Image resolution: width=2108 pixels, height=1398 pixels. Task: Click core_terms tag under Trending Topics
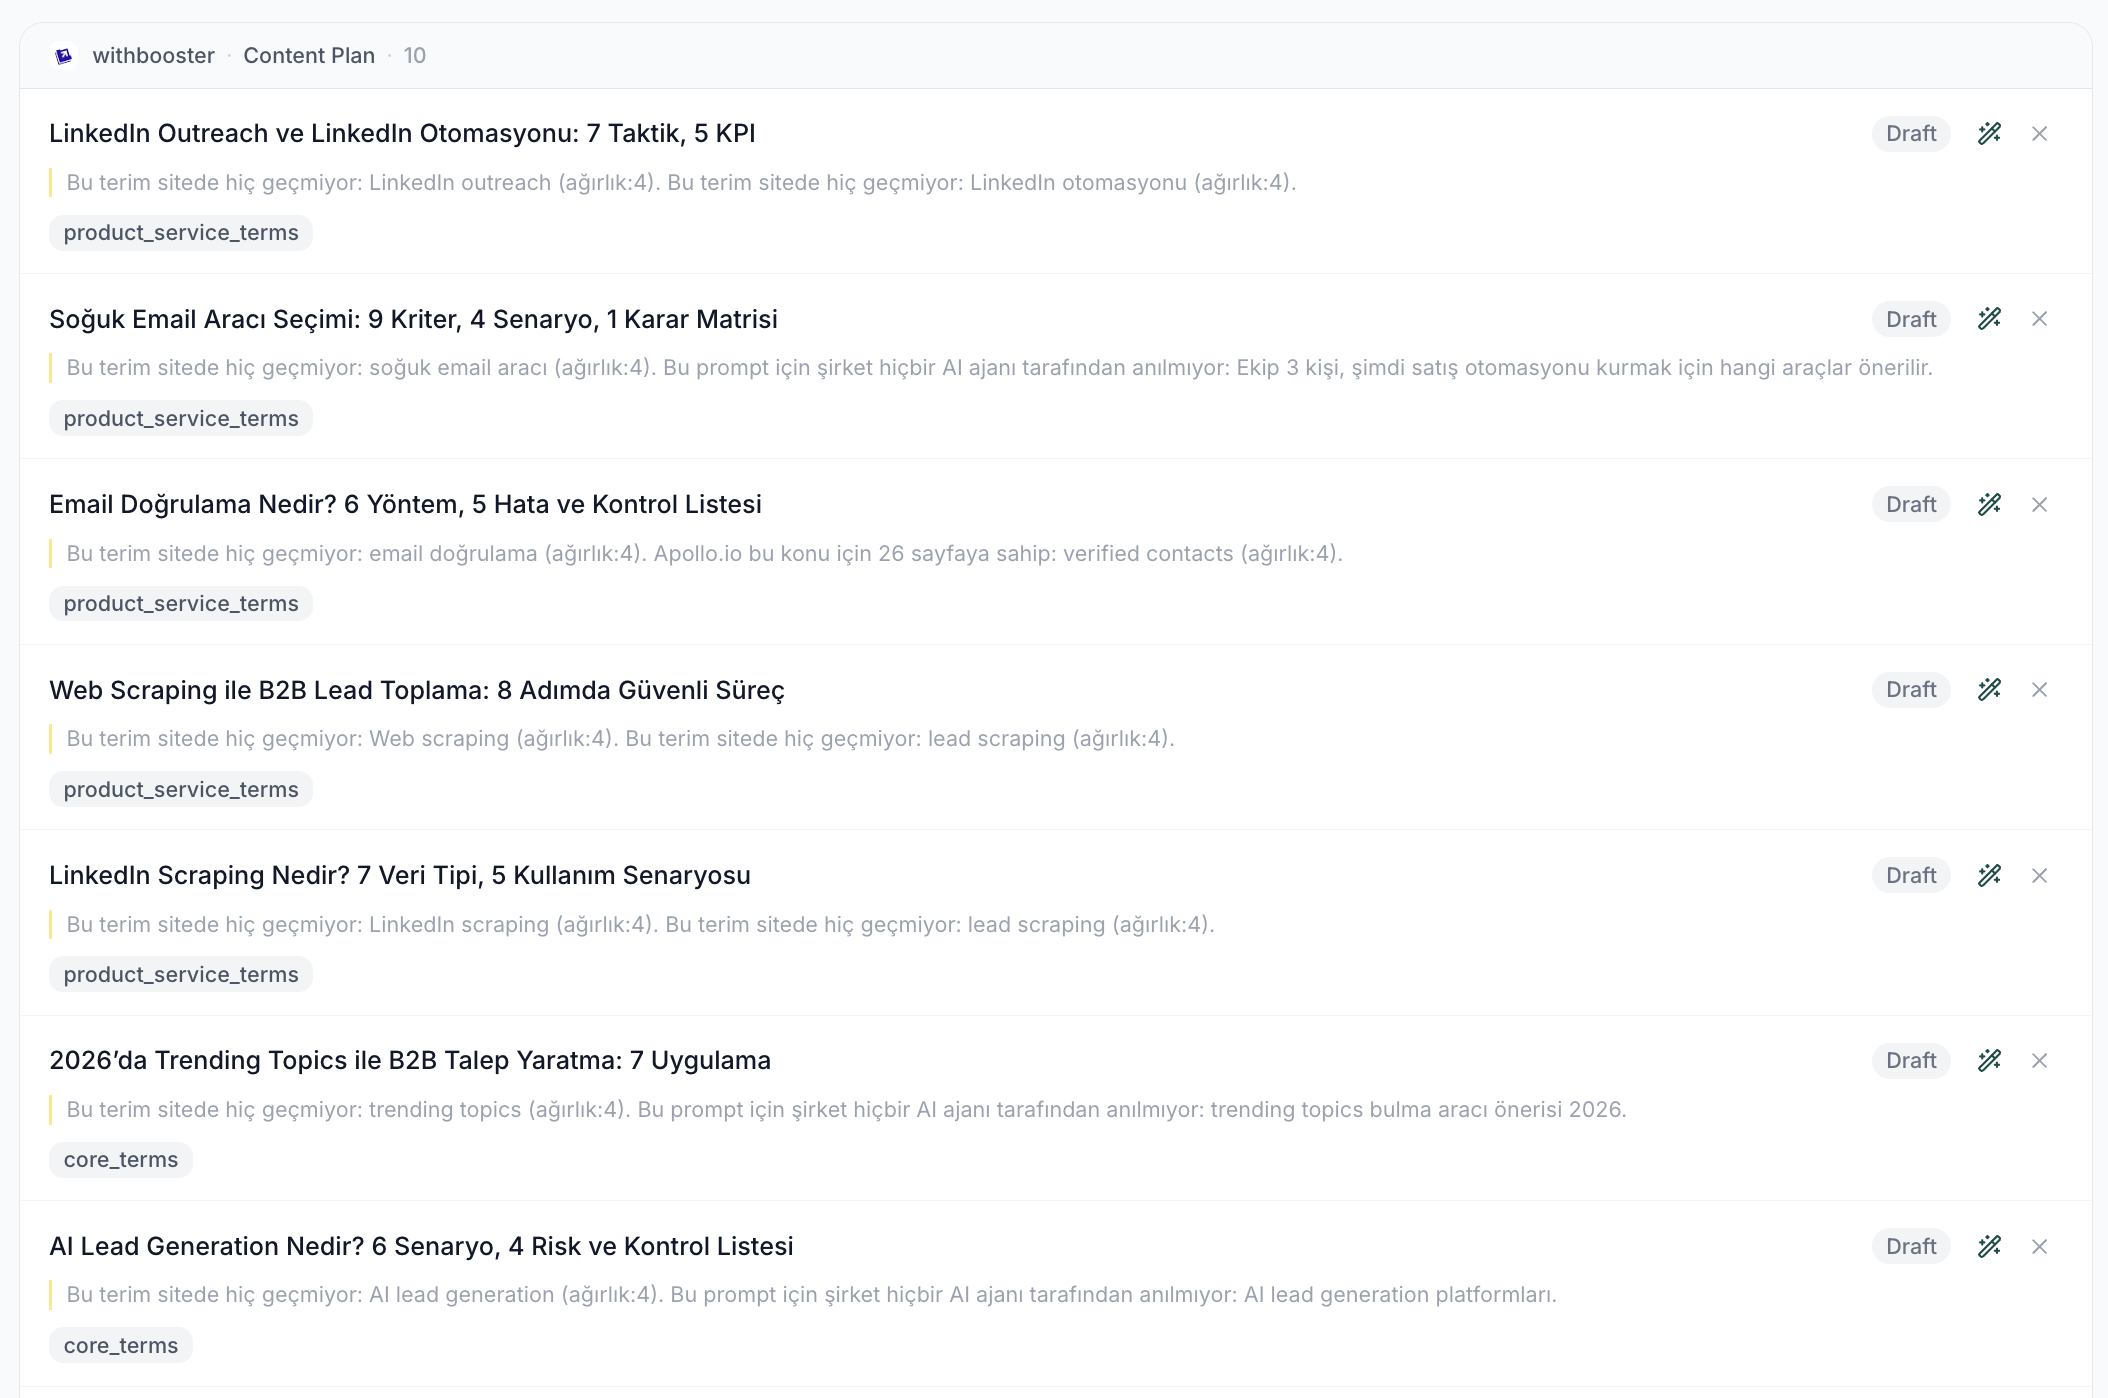pos(121,1160)
